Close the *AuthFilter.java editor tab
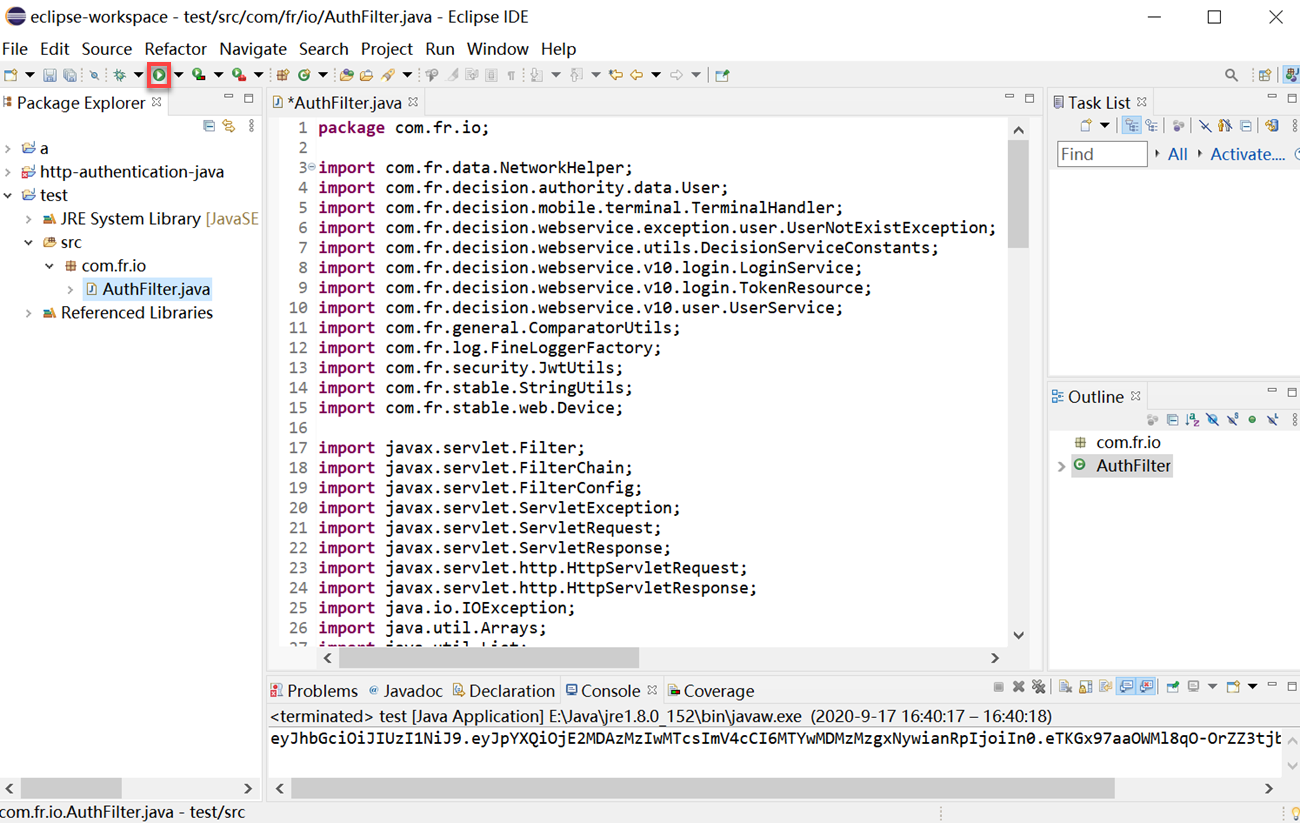The height and width of the screenshot is (823, 1300). 413,102
